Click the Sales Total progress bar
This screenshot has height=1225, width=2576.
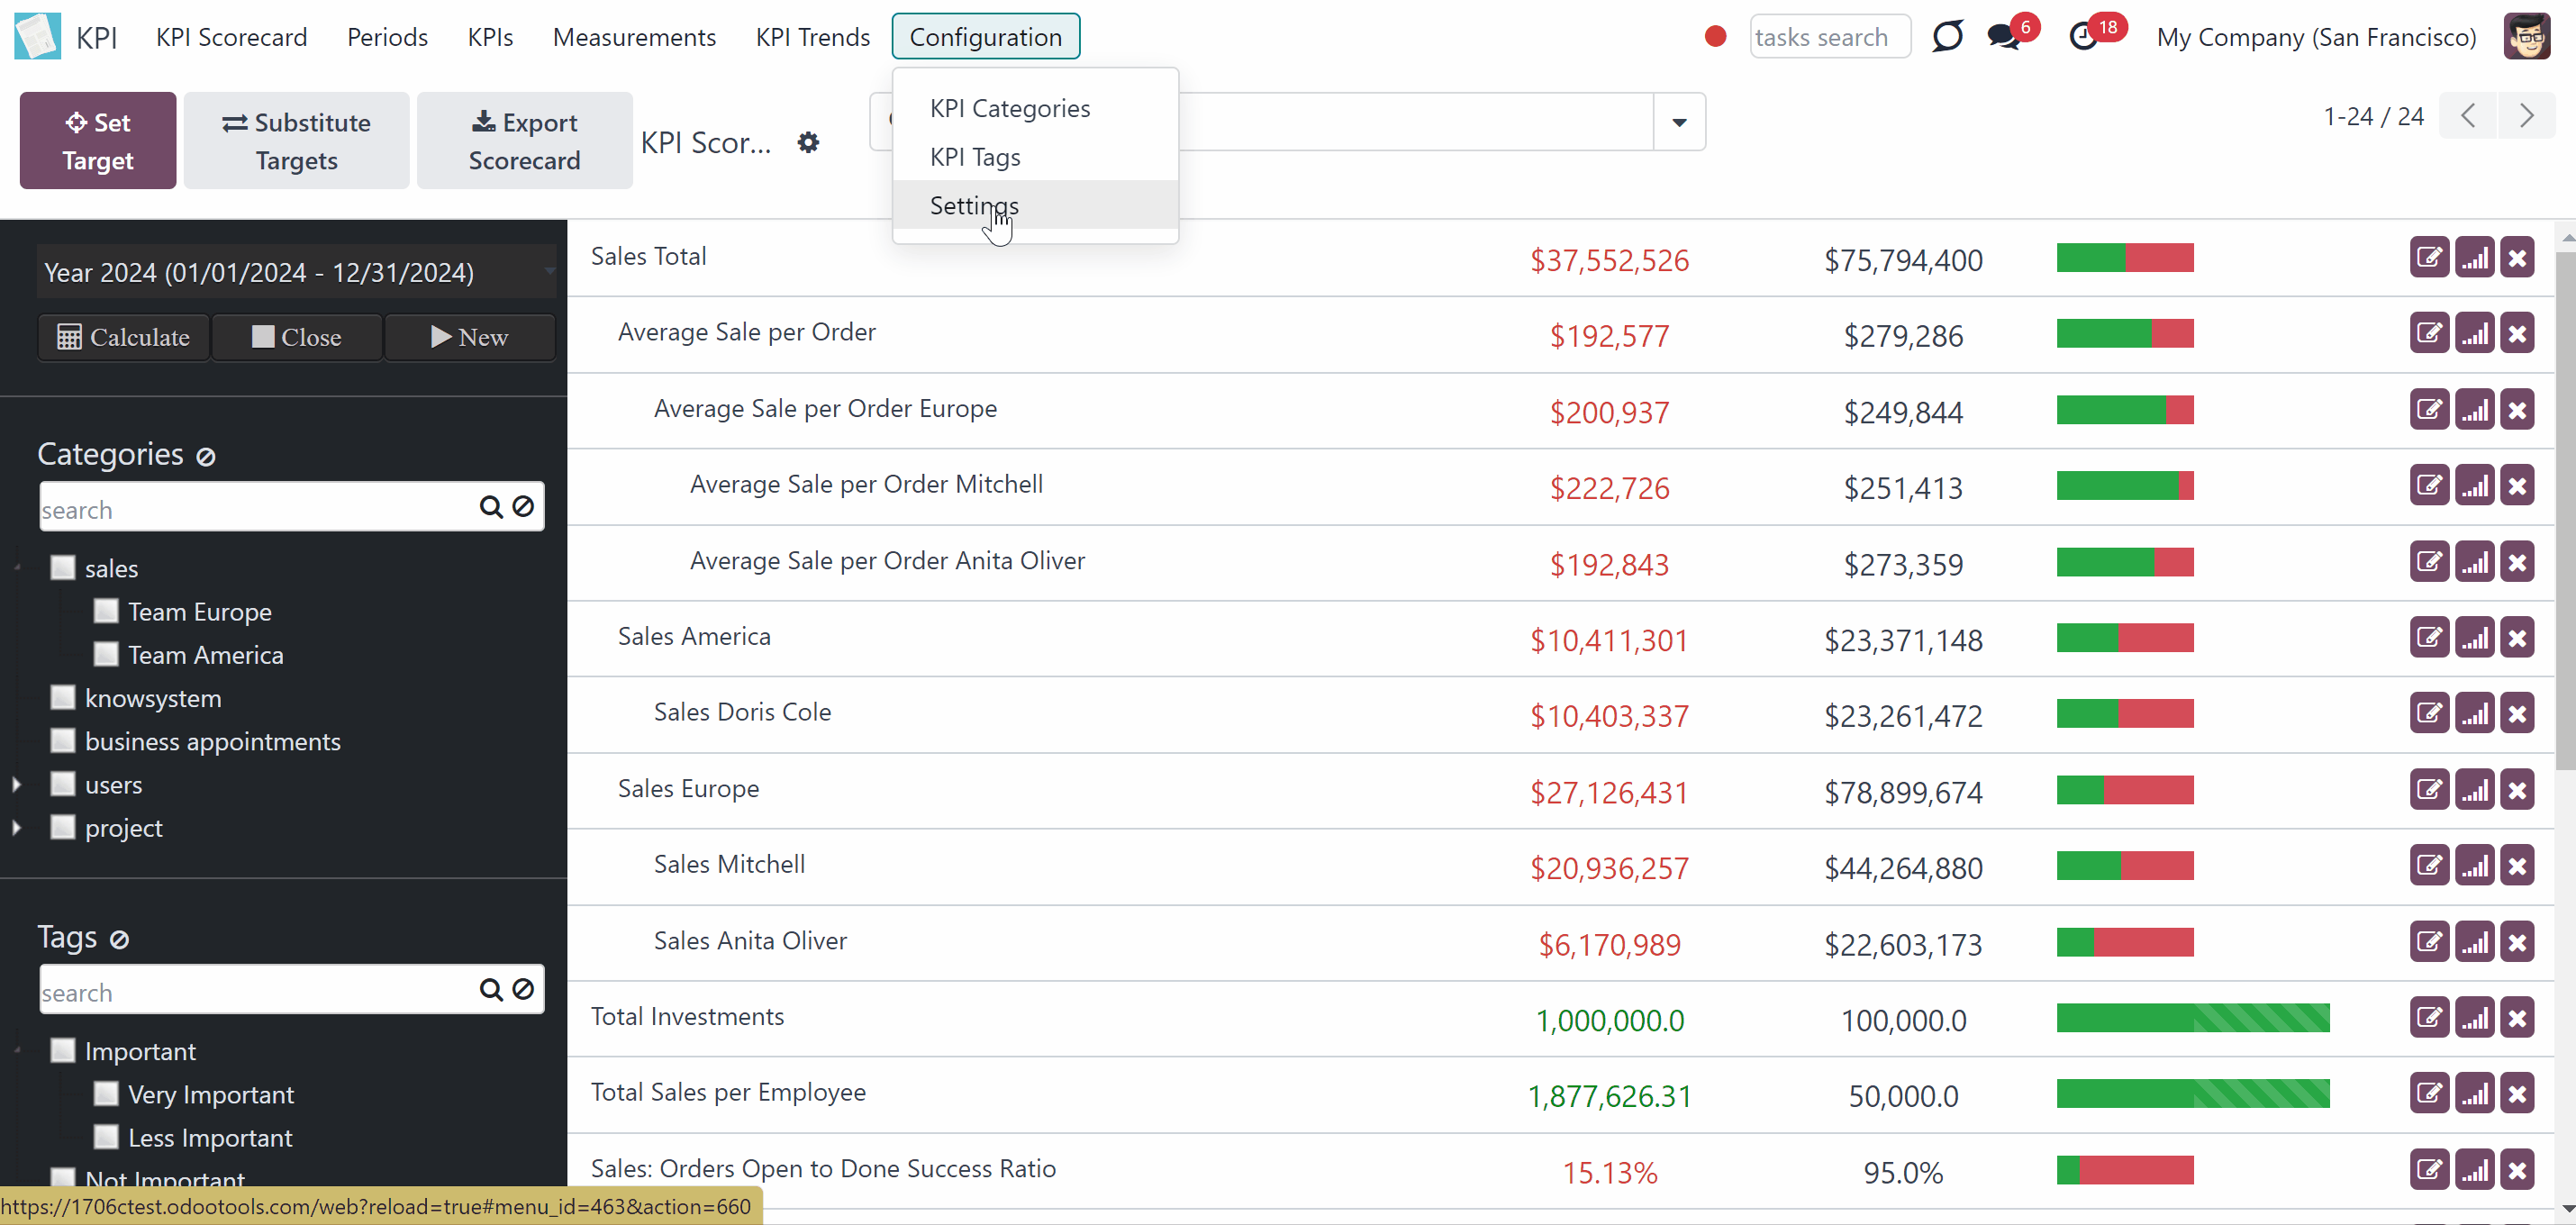point(2125,258)
